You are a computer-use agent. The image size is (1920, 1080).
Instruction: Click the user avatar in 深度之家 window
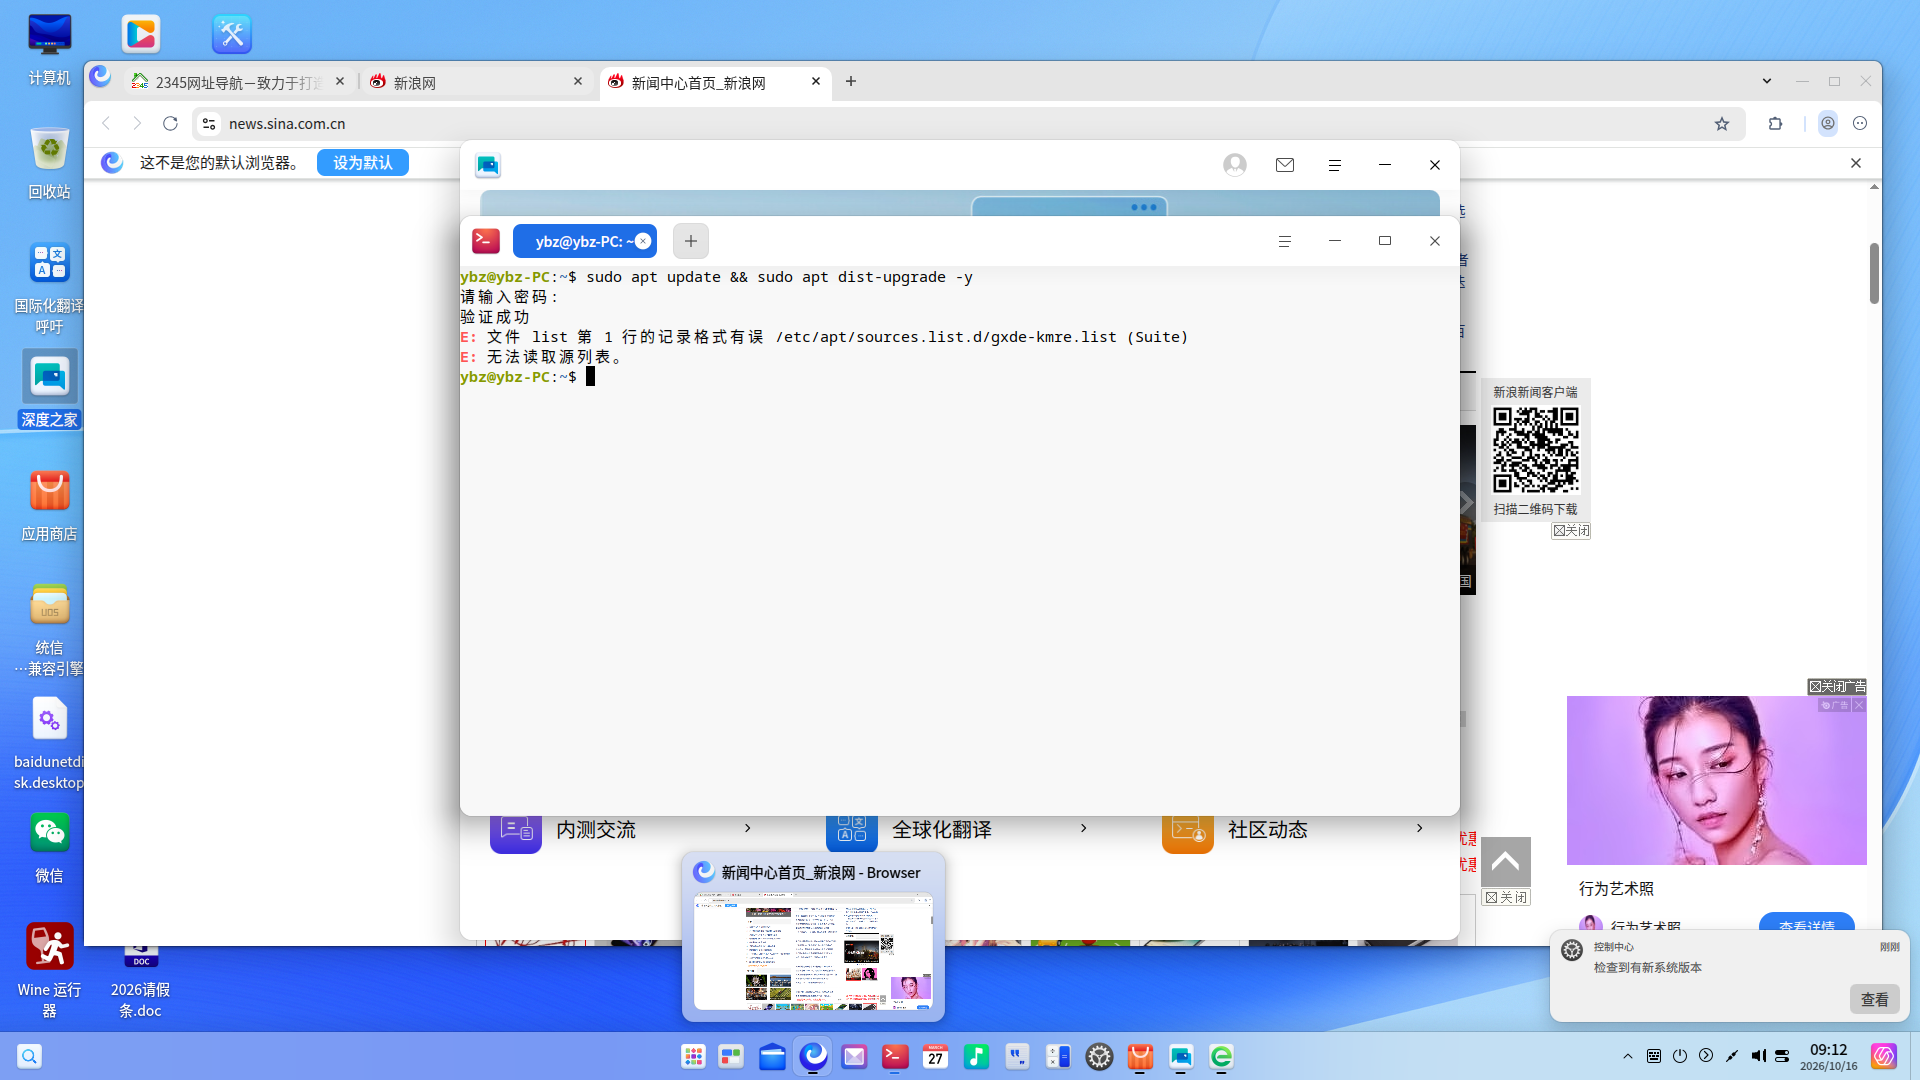pos(1235,165)
